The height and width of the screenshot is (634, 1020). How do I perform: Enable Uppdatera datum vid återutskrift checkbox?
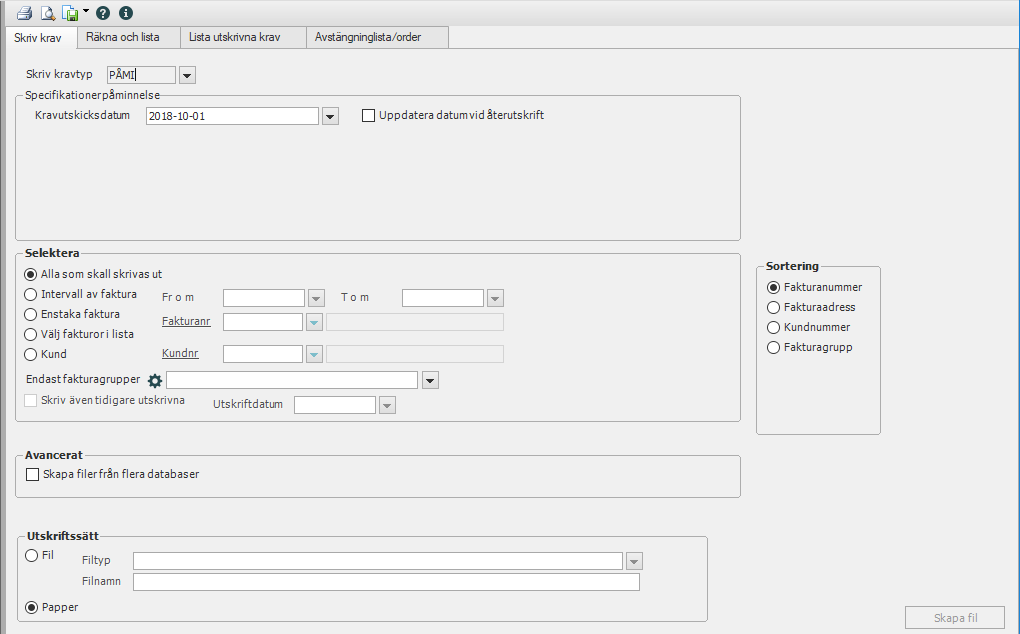[x=369, y=115]
